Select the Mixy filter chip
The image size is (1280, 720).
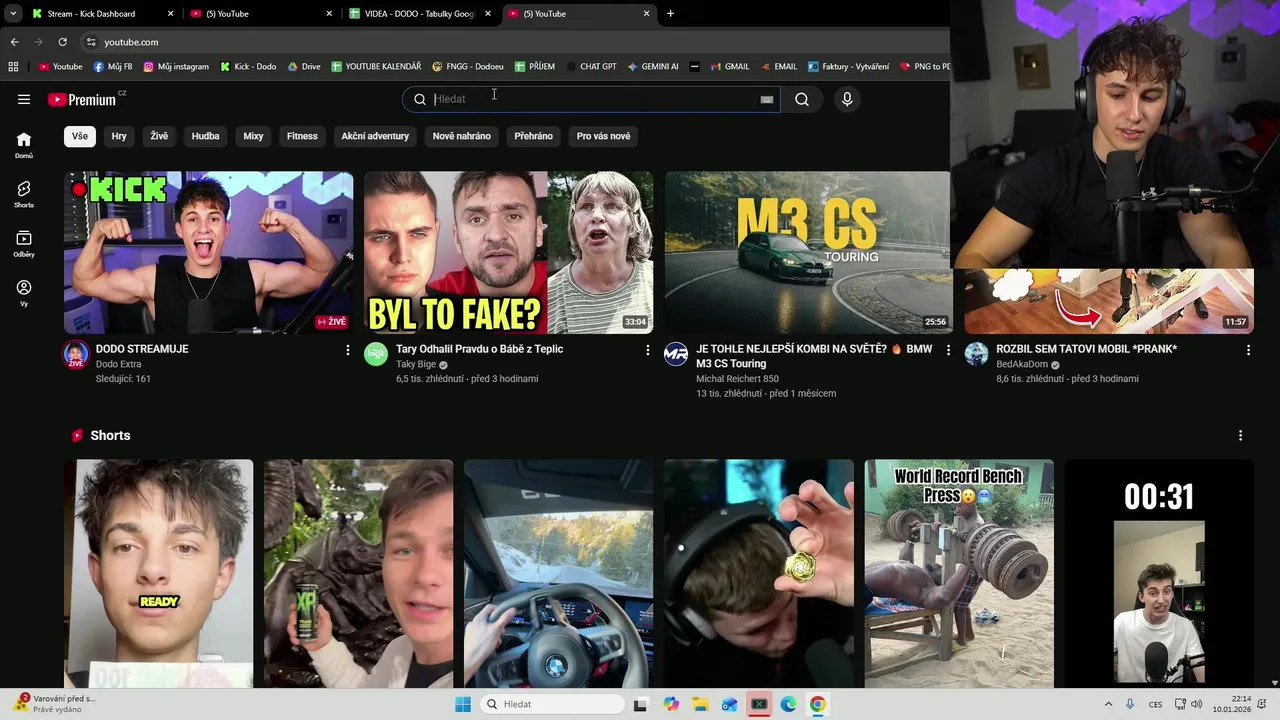[253, 136]
